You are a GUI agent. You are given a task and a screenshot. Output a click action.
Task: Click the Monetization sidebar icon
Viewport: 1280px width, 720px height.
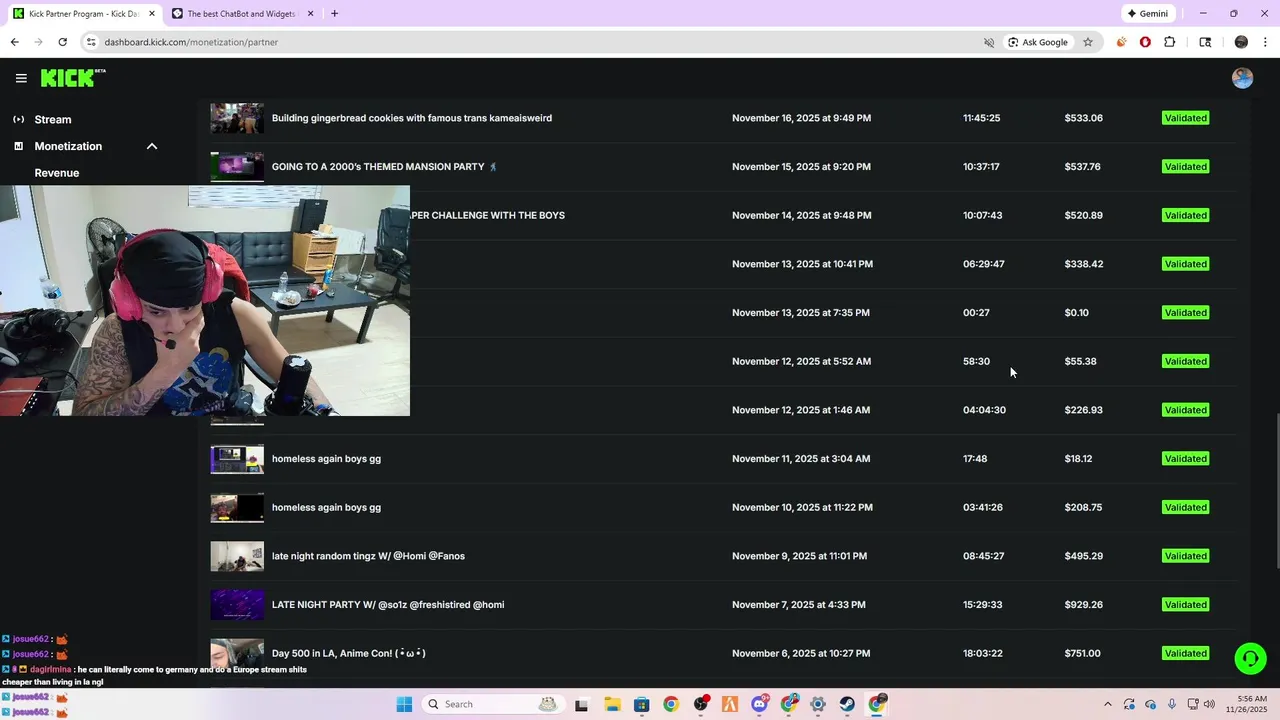[x=18, y=146]
